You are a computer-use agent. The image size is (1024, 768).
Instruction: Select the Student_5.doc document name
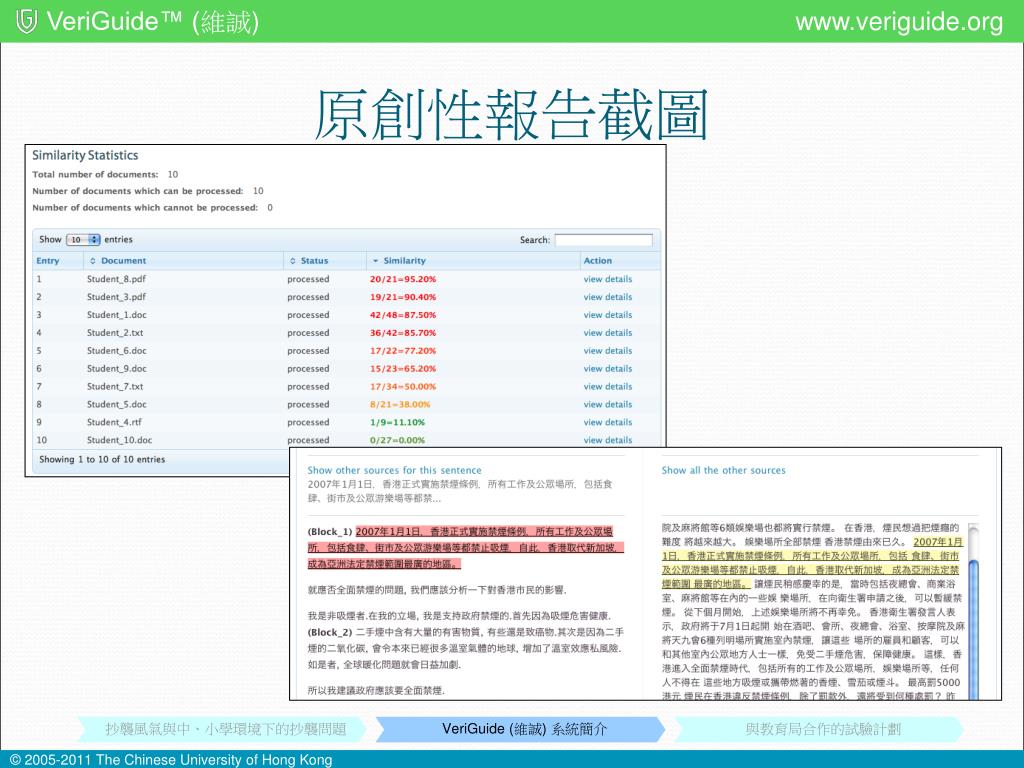[x=117, y=404]
